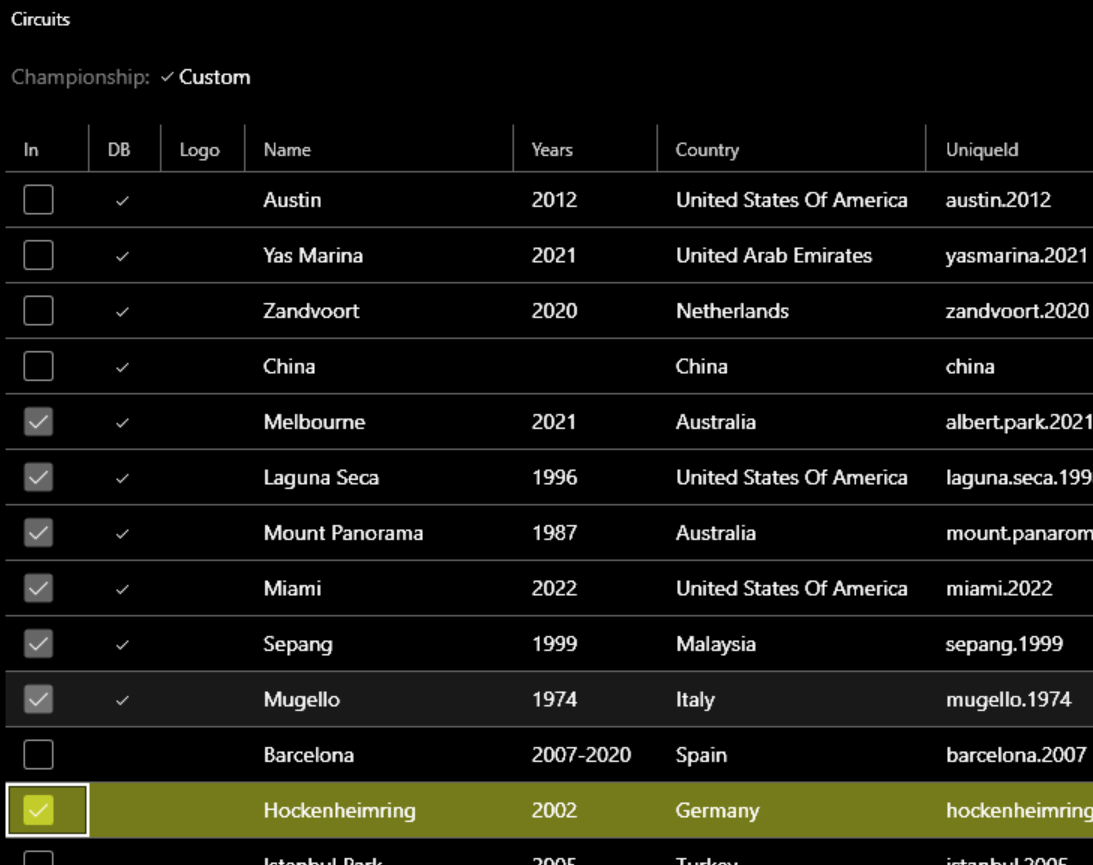The image size is (1093, 865).
Task: Toggle the In checkbox for China row
Action: 38,366
